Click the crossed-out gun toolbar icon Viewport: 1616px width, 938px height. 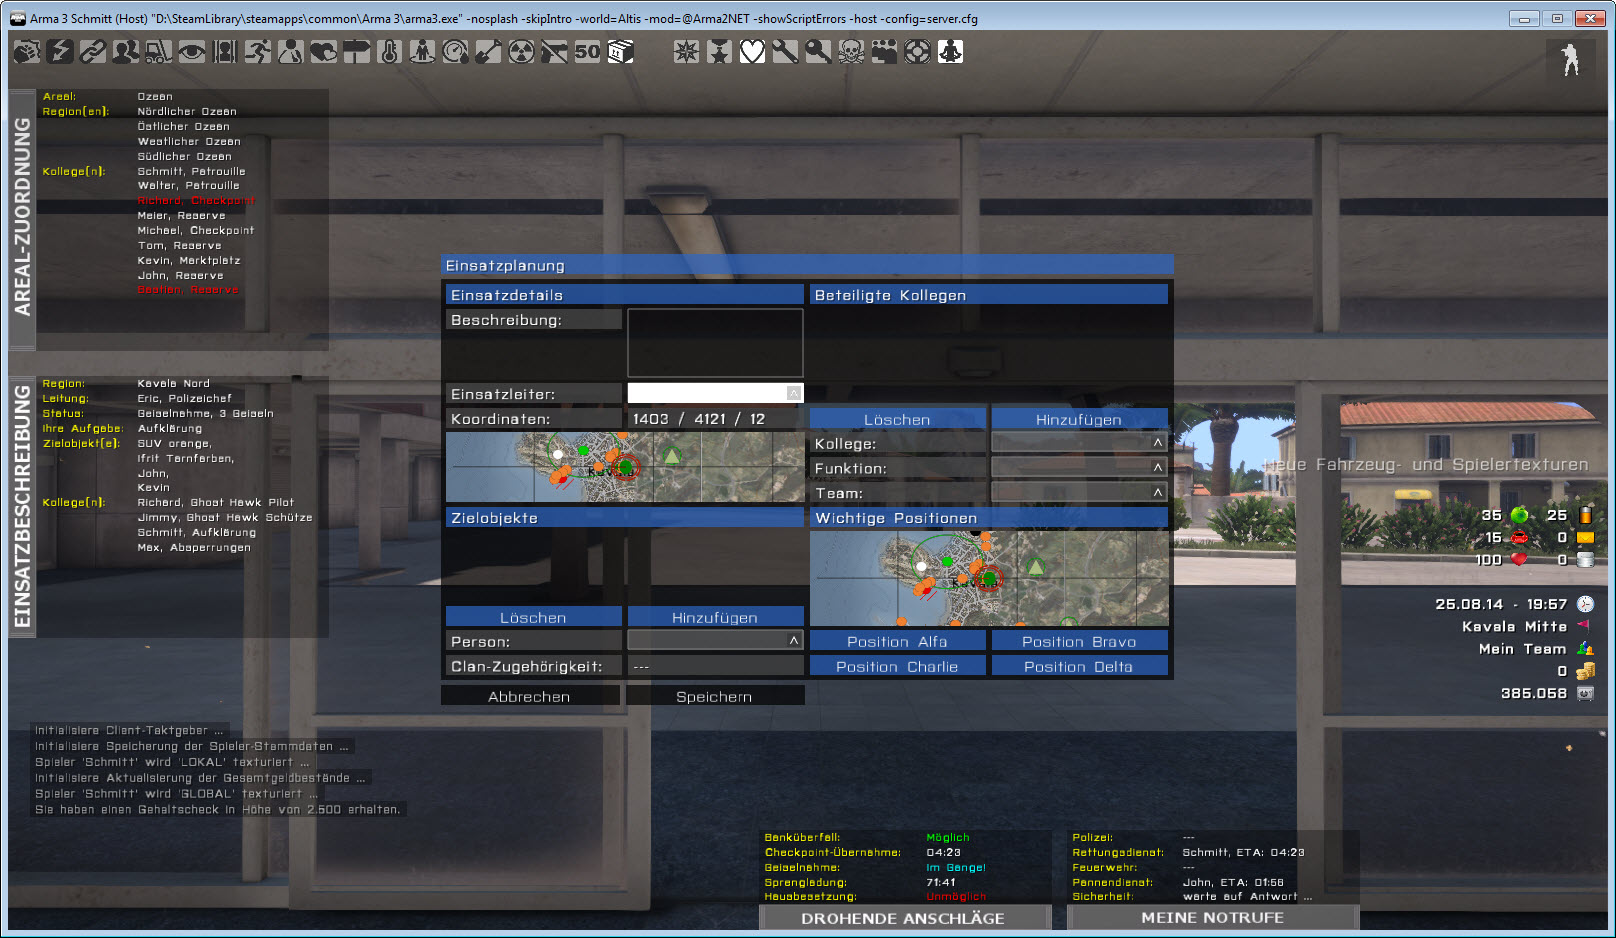coord(555,52)
